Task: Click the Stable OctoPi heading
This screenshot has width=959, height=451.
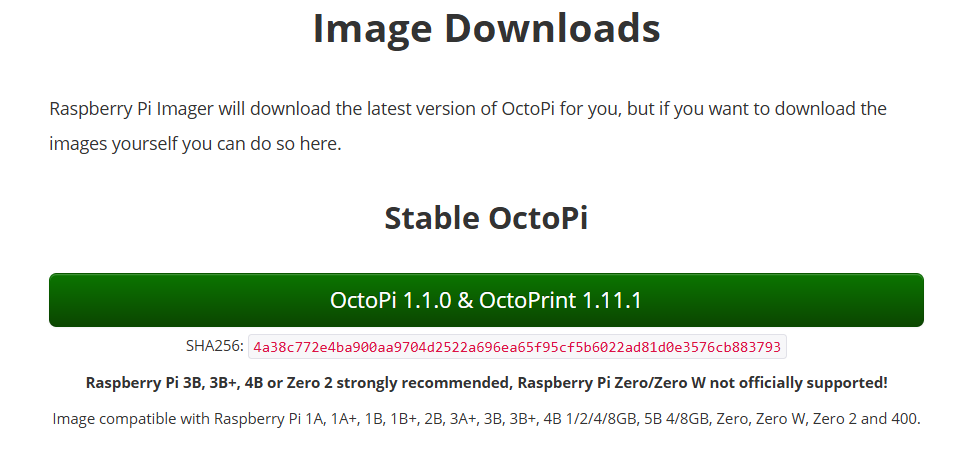Action: 486,218
